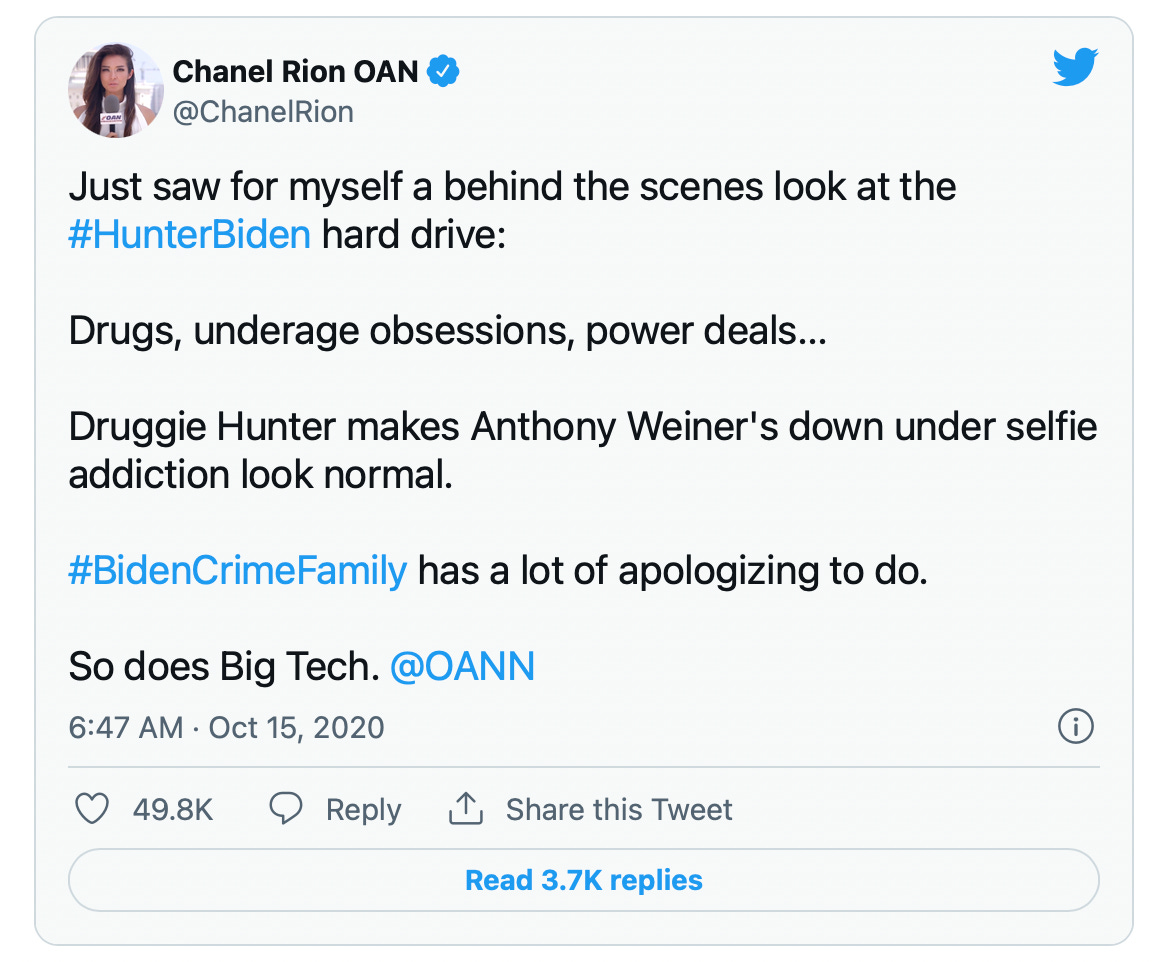Open the #BidenCrimeFamily hashtag

click(238, 570)
